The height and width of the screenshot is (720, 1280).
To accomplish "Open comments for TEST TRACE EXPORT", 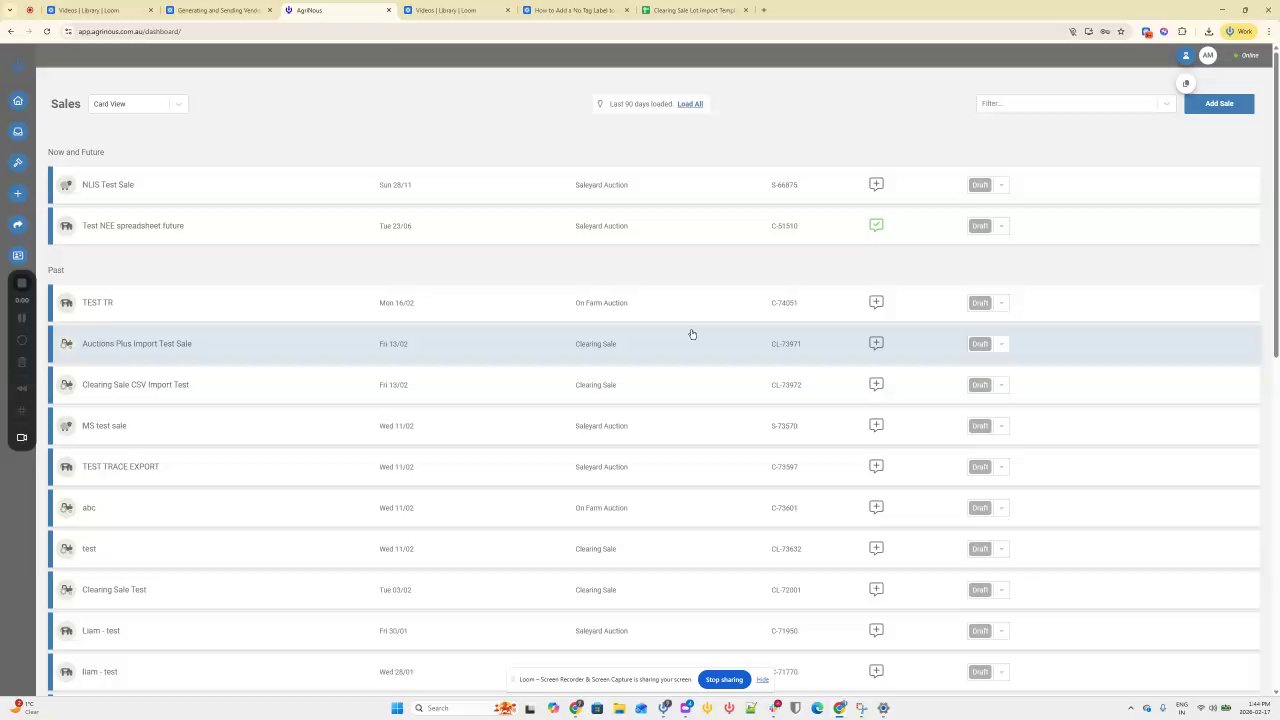I will point(876,466).
